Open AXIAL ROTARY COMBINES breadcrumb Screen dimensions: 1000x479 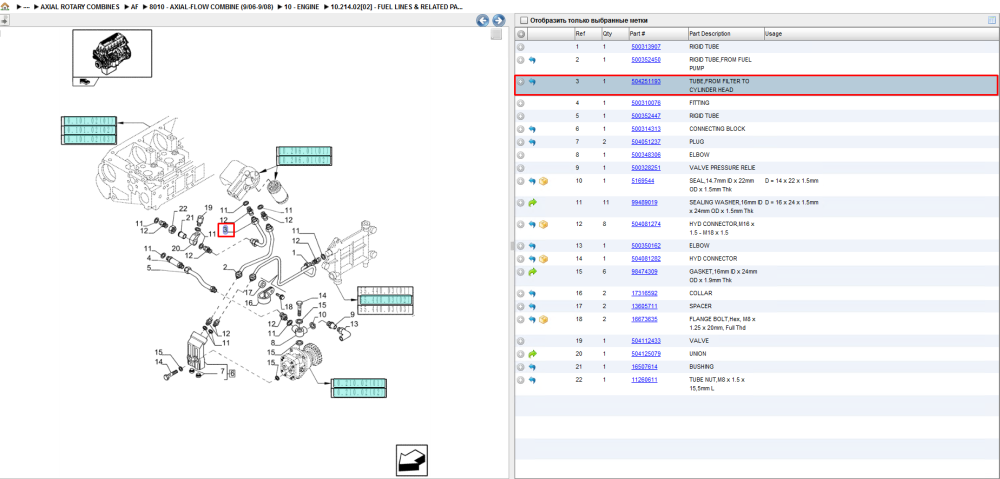pos(80,6)
